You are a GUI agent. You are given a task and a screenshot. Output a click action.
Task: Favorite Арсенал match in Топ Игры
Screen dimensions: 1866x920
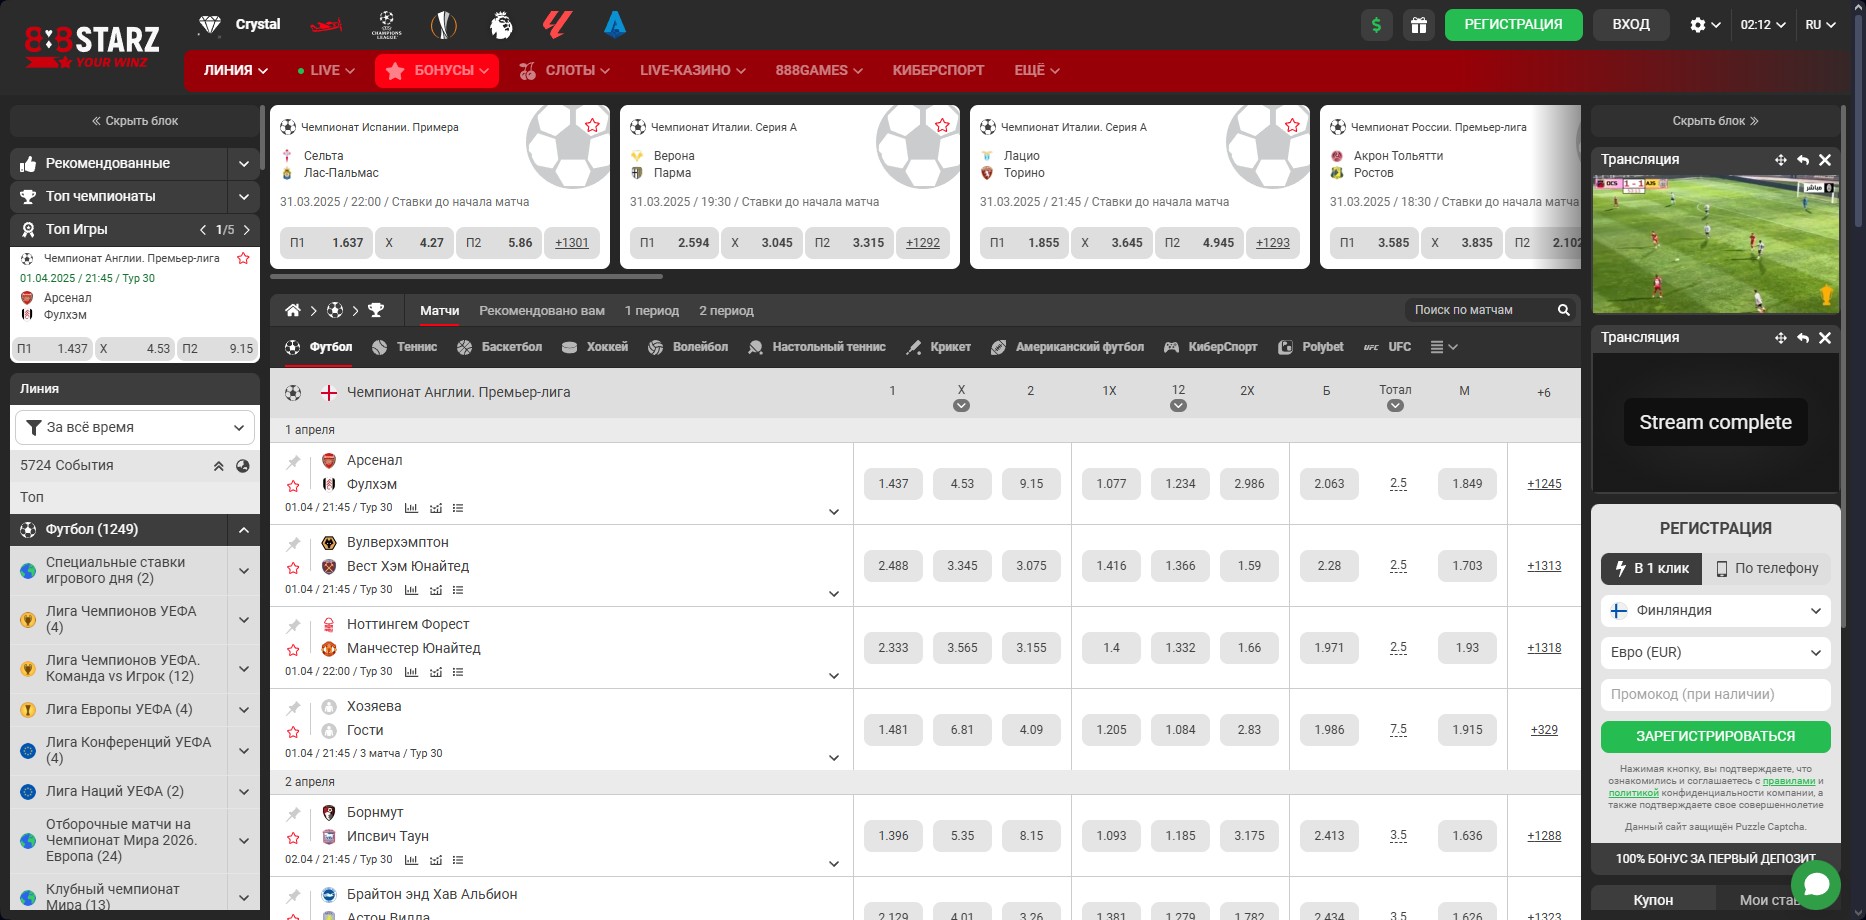click(x=243, y=258)
